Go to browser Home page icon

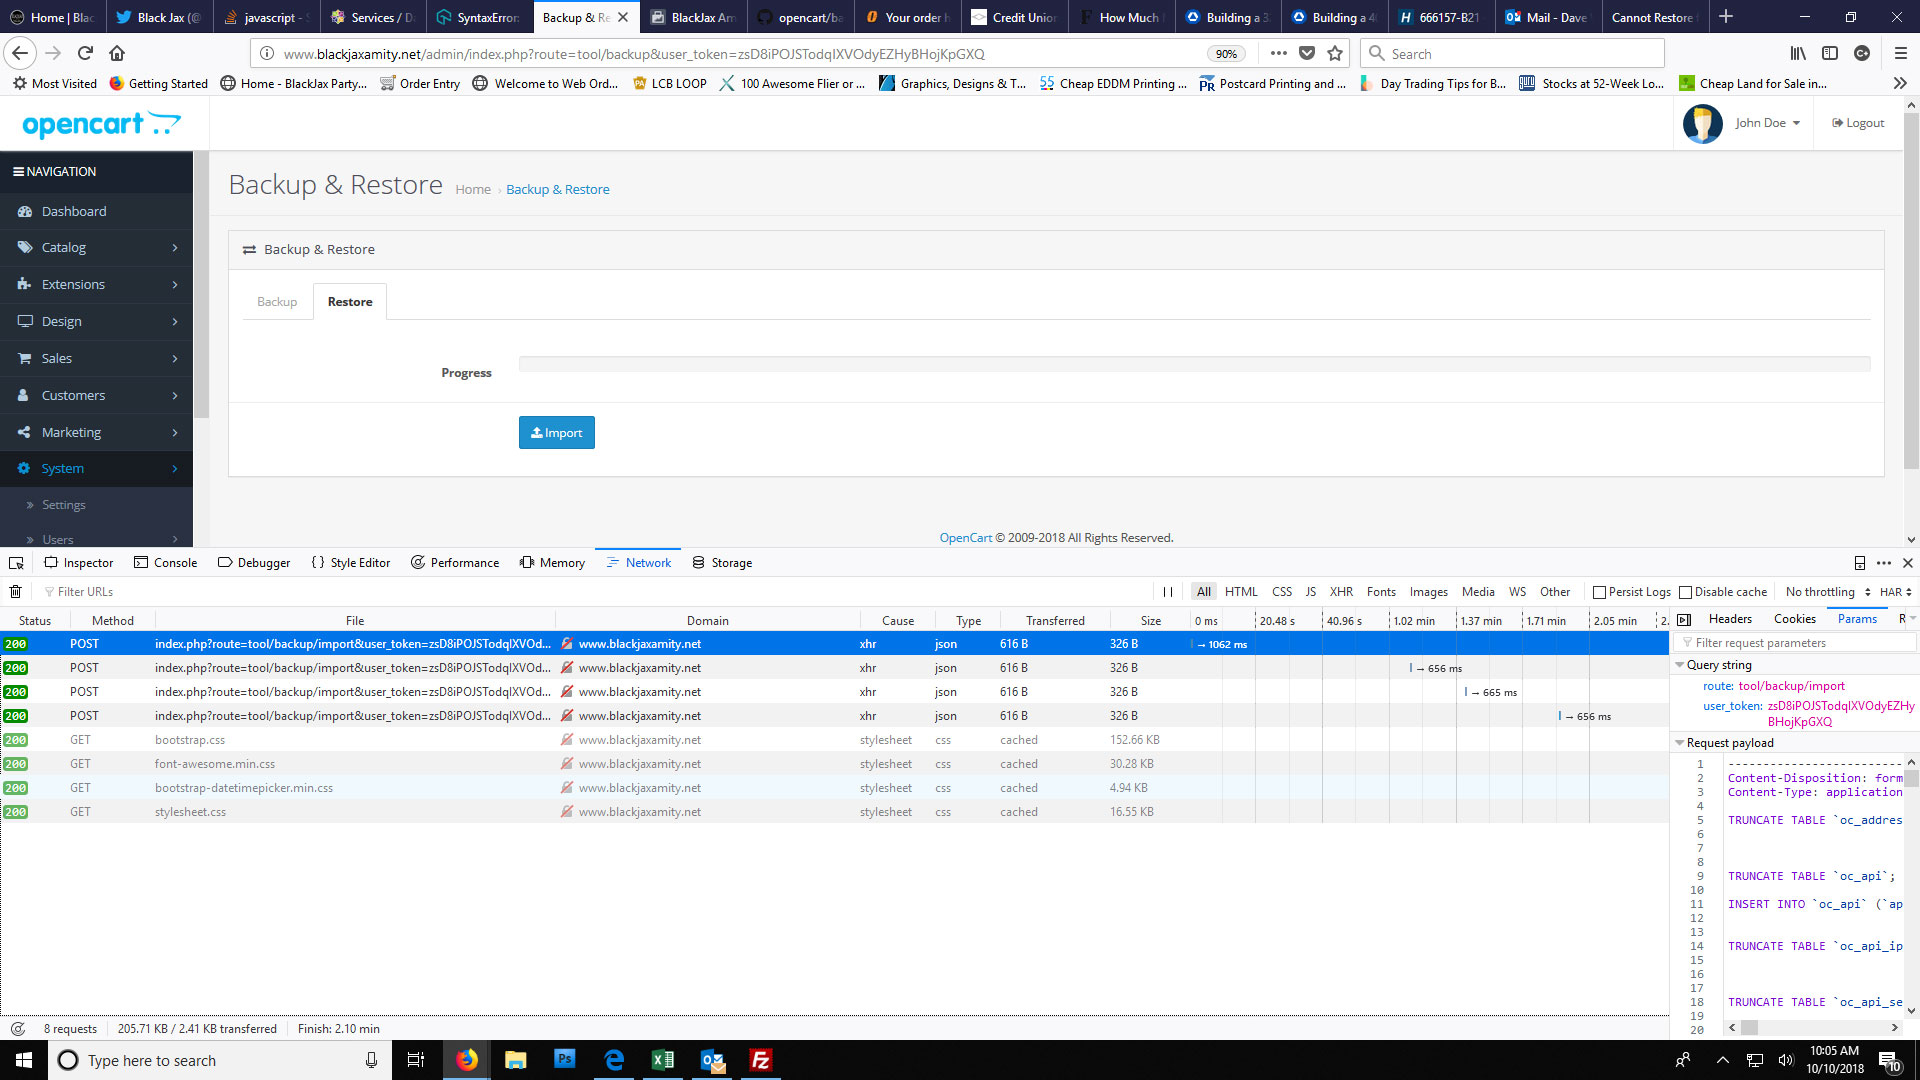point(117,53)
